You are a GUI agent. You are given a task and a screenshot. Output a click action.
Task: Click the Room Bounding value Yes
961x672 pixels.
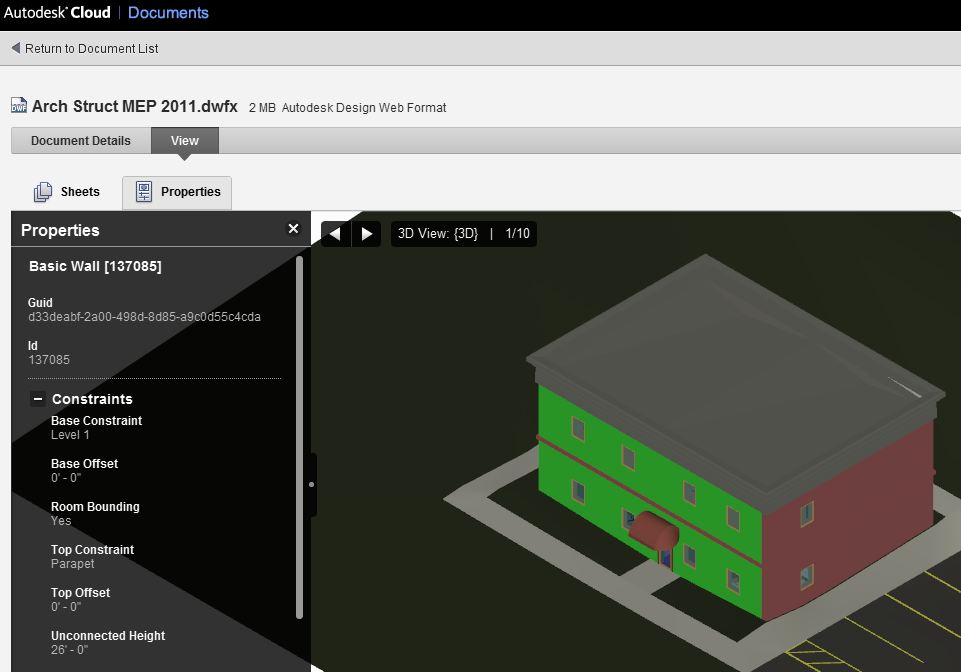point(61,521)
